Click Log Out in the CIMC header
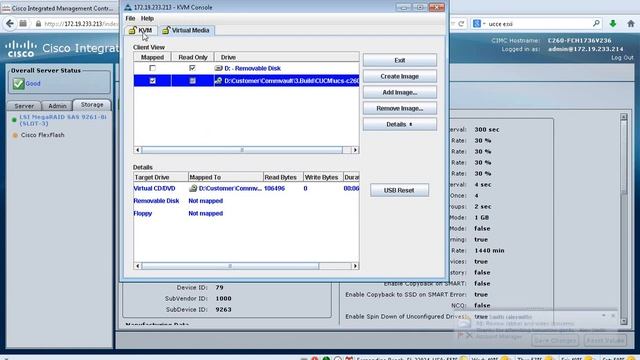The image size is (640, 360). 622,58
